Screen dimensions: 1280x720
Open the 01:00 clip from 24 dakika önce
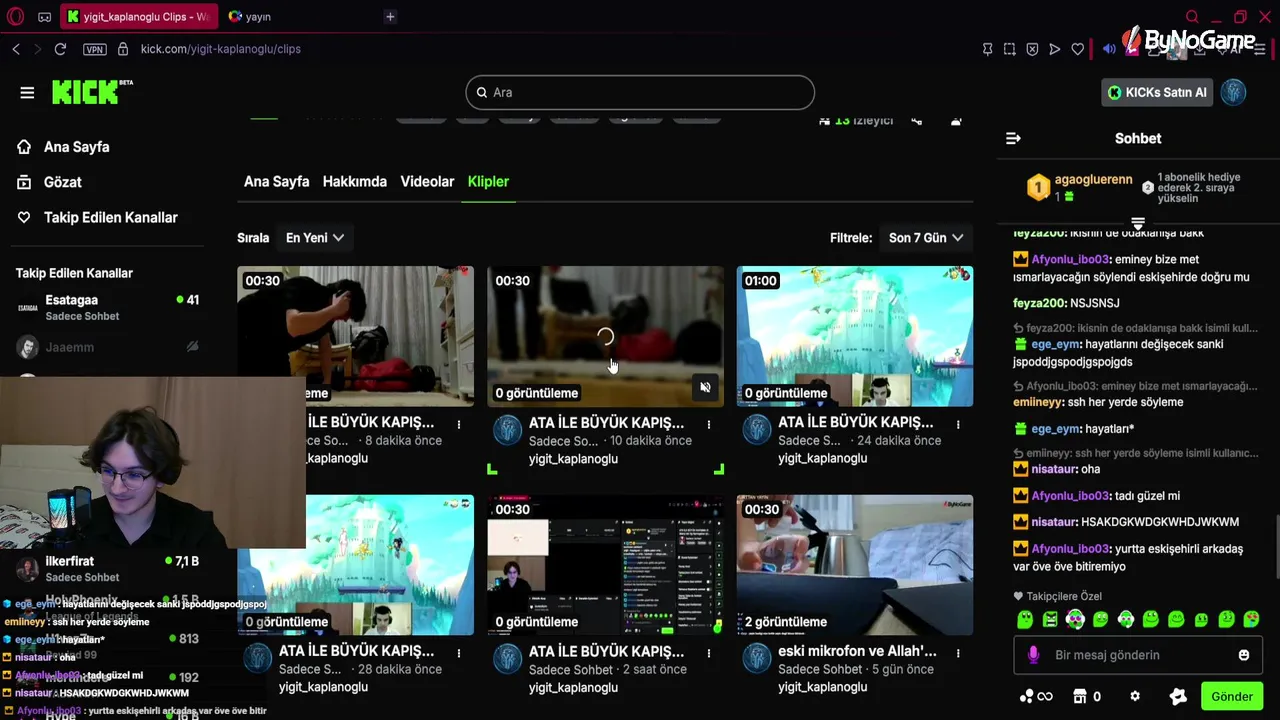855,336
